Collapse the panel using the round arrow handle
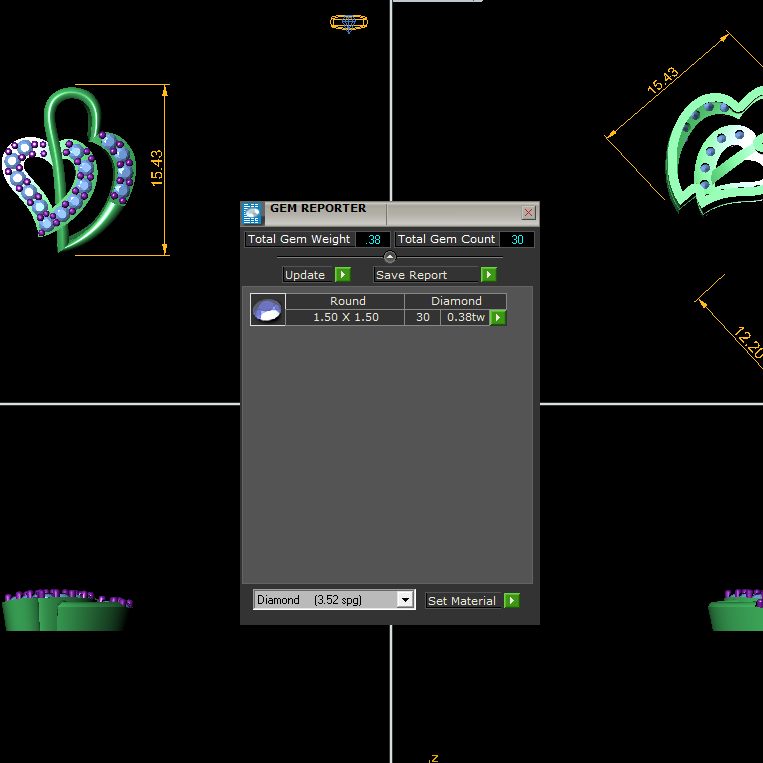 pos(390,257)
